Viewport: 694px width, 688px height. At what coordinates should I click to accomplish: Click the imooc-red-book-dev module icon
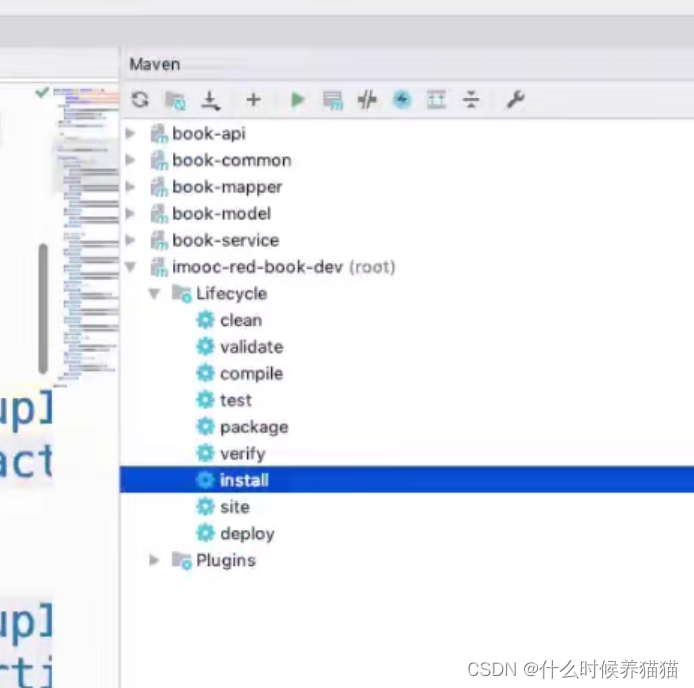coord(159,267)
